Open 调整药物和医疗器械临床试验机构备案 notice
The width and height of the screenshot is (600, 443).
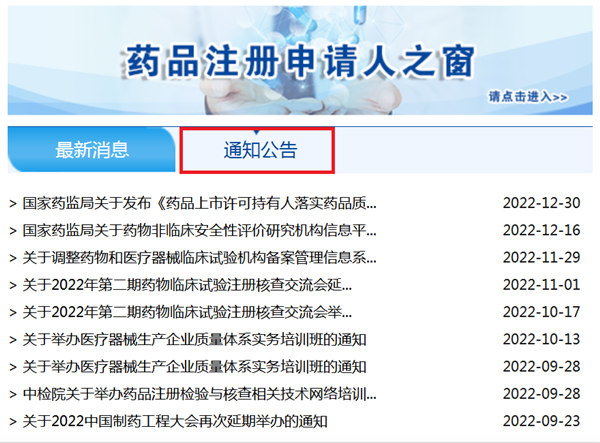pyautogui.click(x=200, y=257)
